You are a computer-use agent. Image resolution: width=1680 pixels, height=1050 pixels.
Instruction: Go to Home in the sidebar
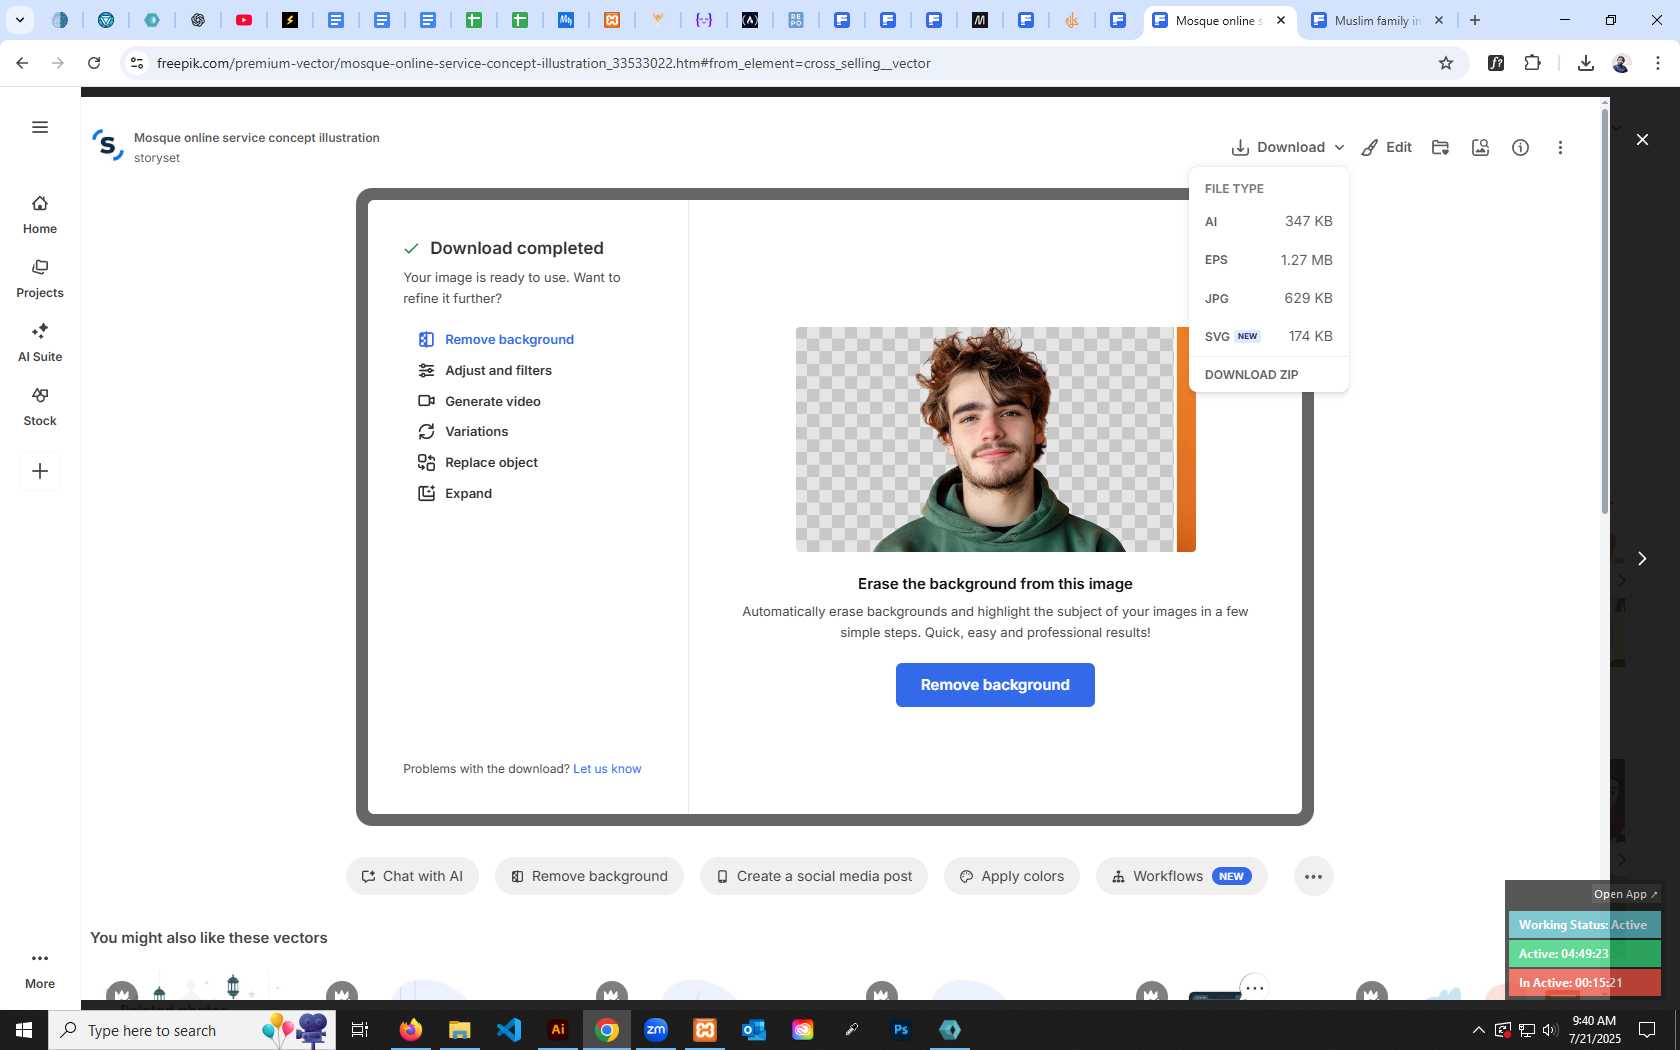tap(40, 215)
